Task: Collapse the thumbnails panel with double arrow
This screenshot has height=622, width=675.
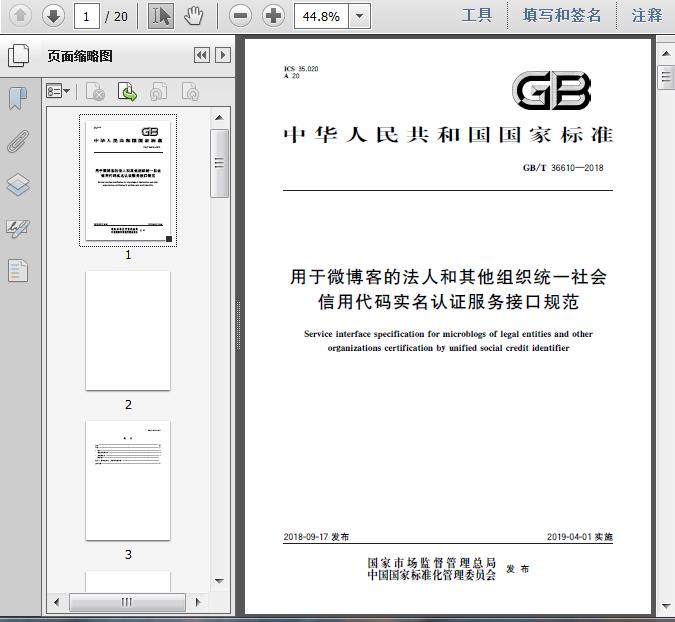Action: point(202,55)
